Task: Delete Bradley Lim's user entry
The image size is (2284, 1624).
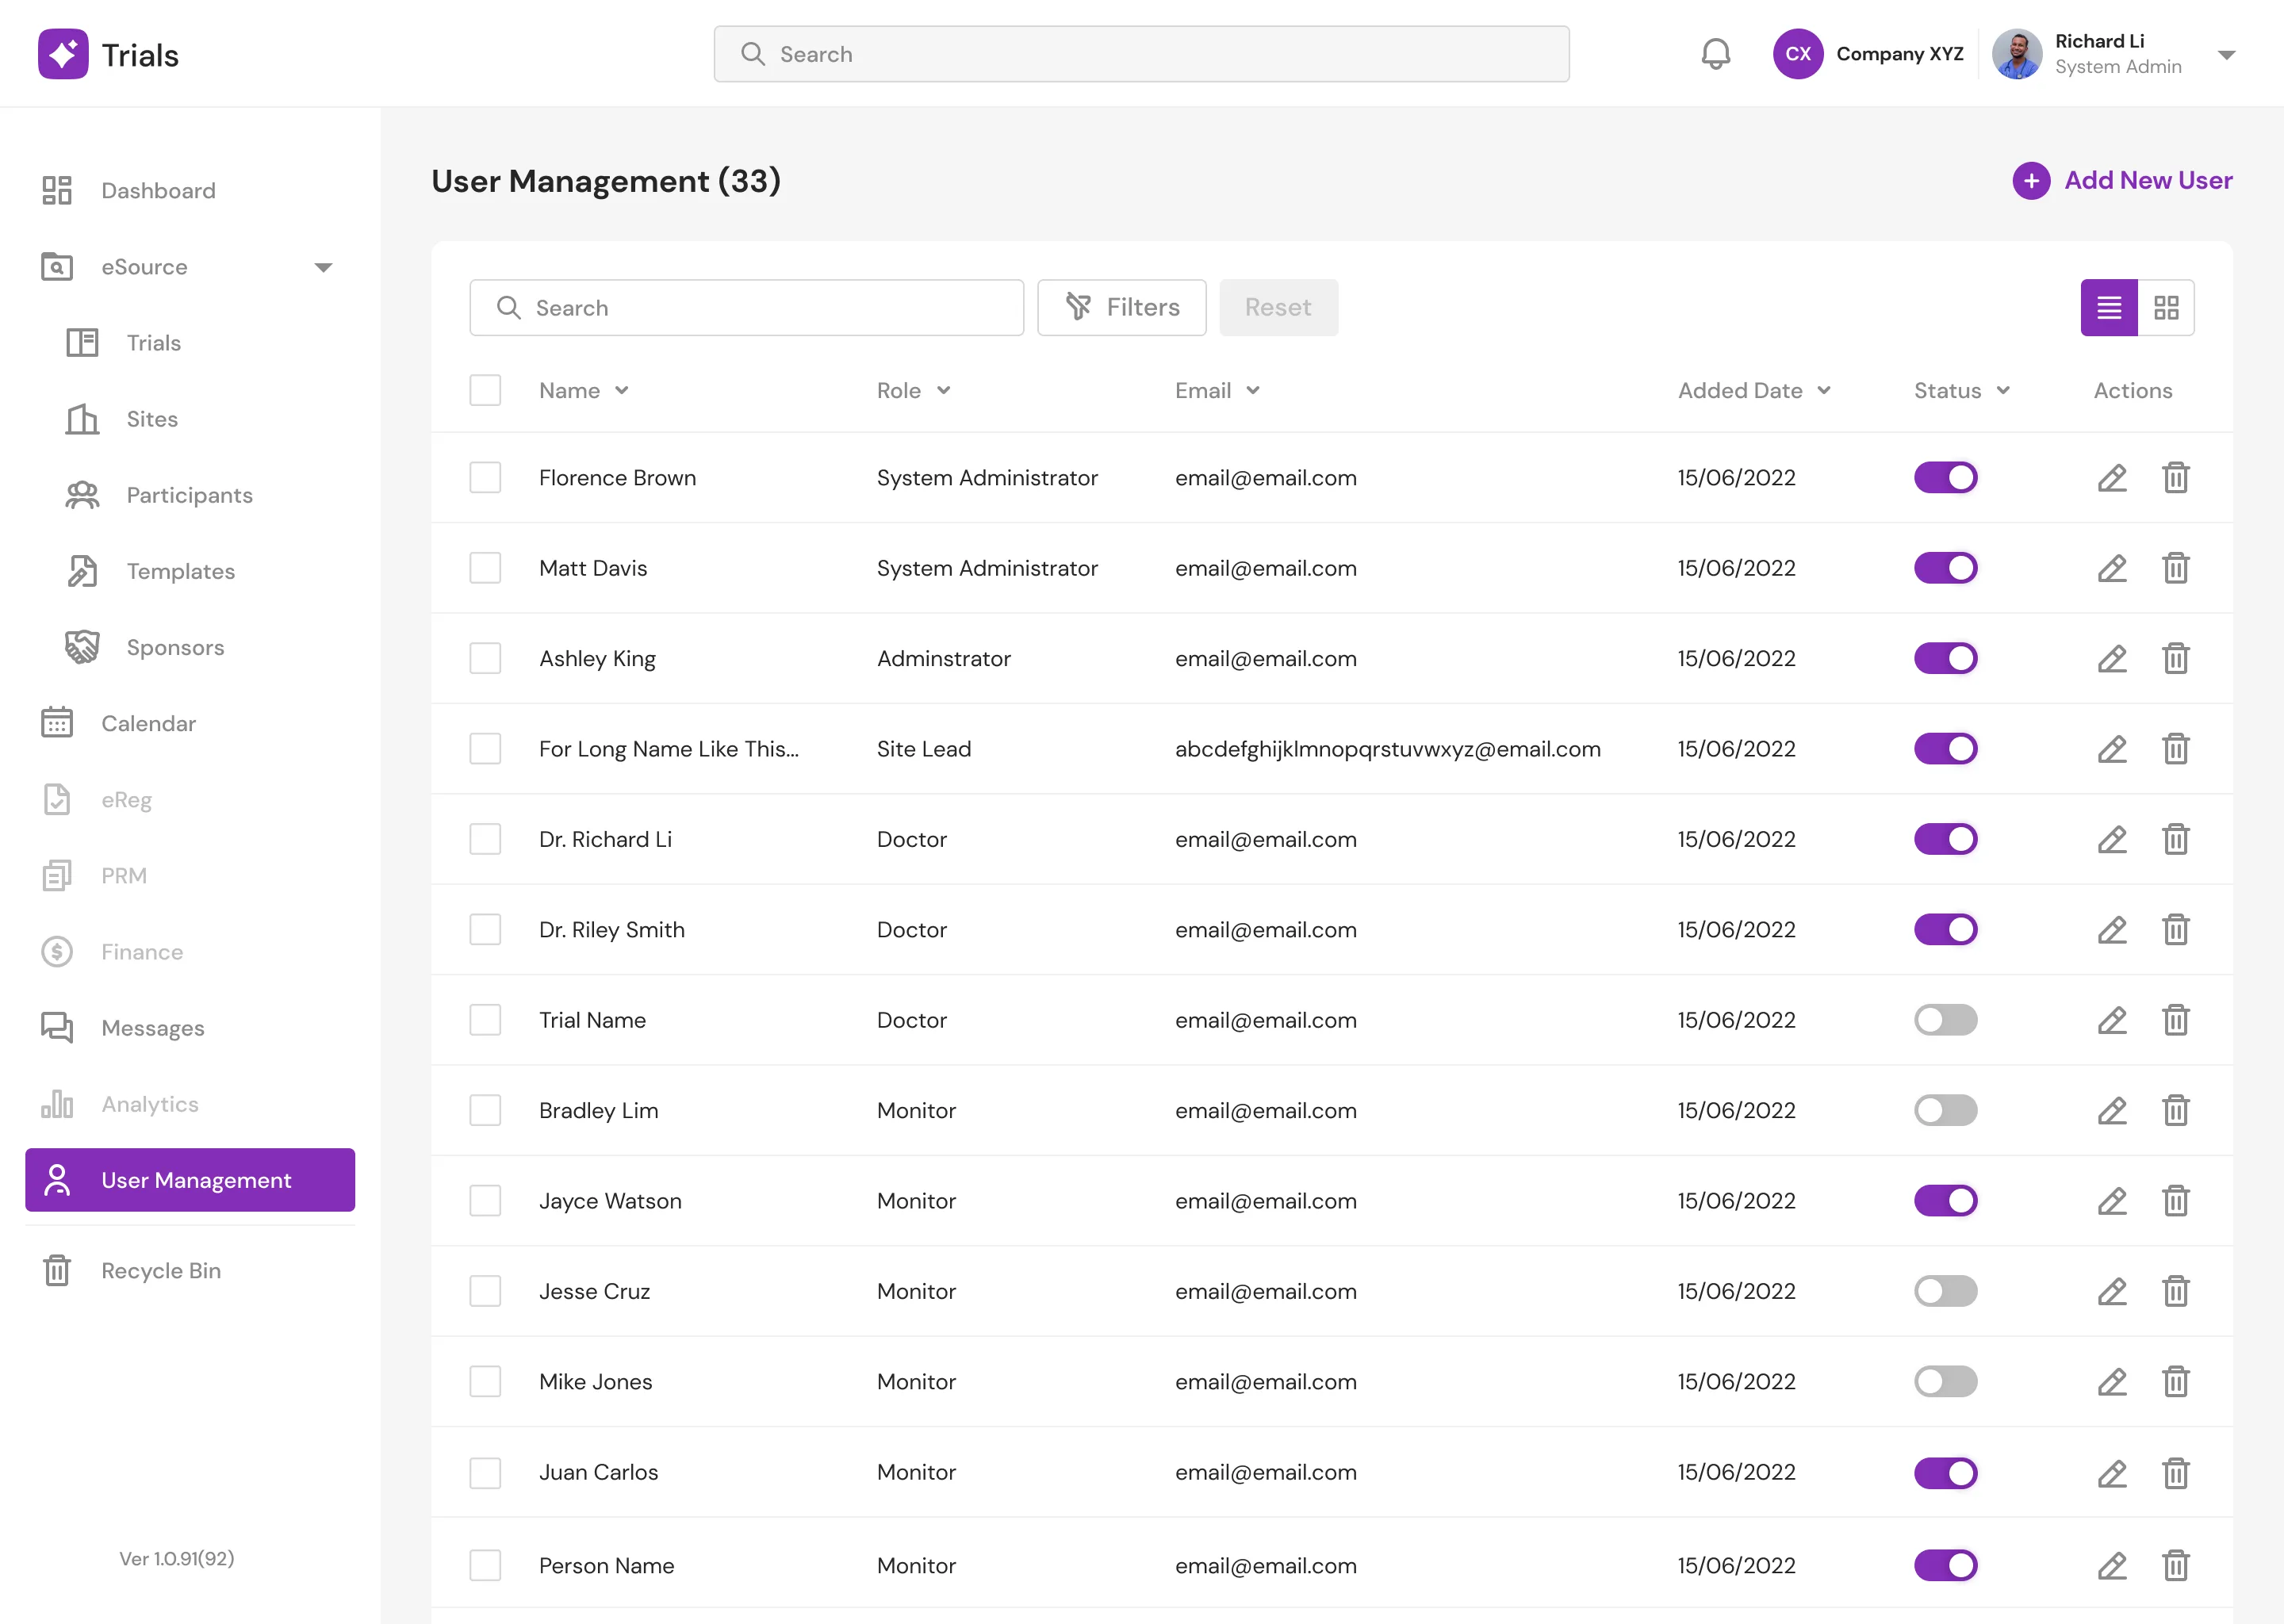Action: tap(2175, 1110)
